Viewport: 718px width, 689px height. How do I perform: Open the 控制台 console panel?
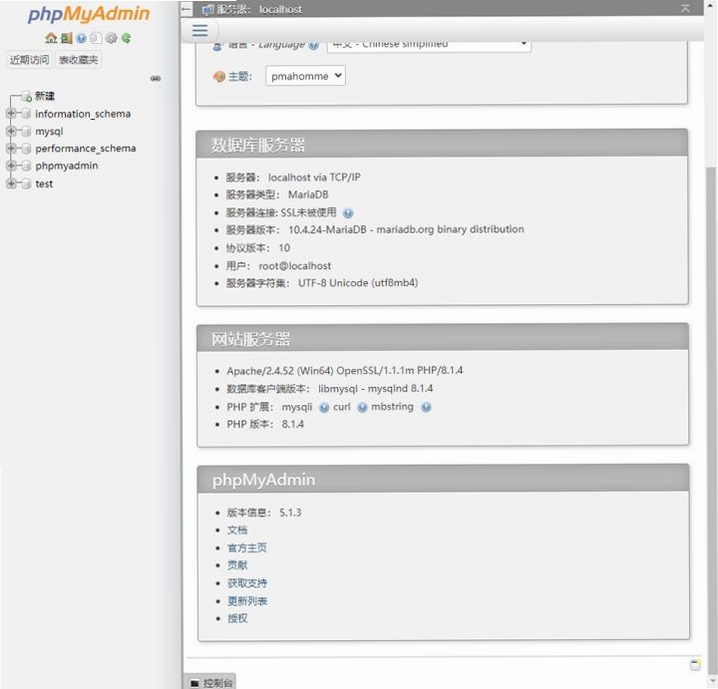click(x=210, y=682)
